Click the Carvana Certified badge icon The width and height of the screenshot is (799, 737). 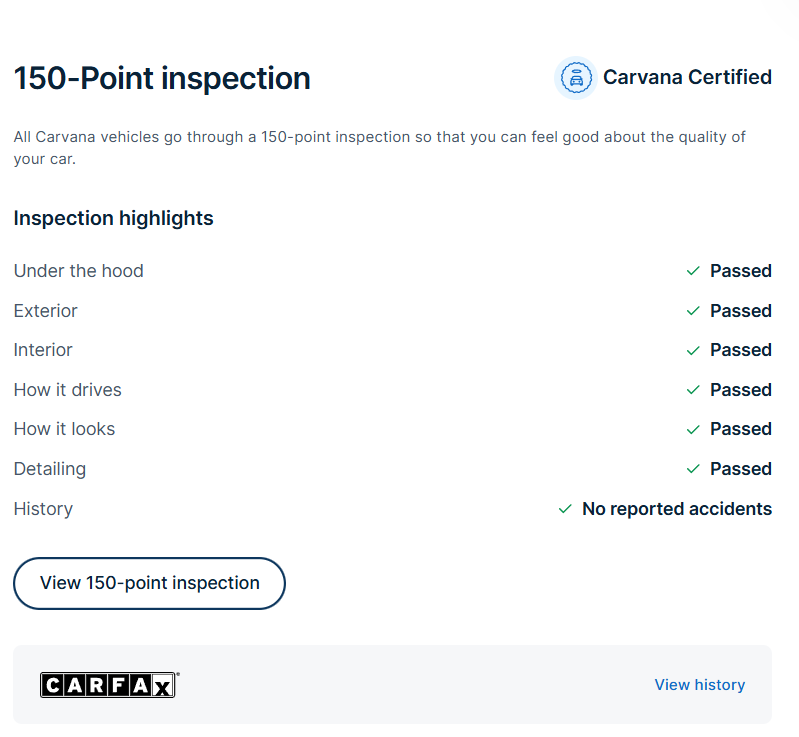pos(575,78)
